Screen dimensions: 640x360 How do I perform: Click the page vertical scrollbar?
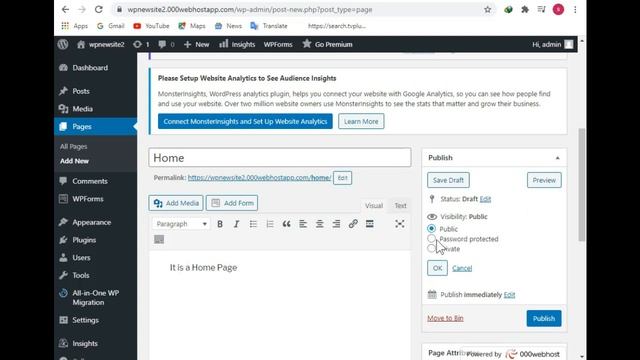(x=582, y=185)
